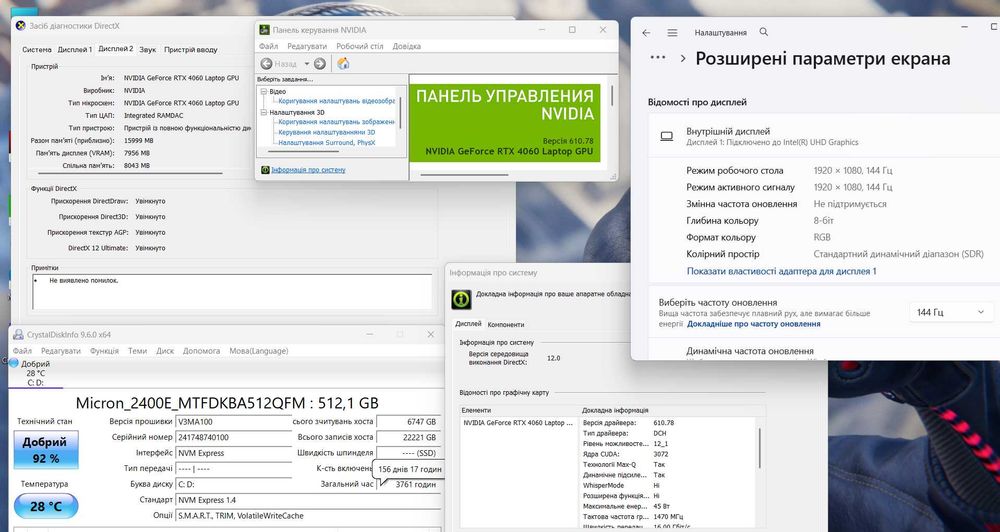This screenshot has width=1000, height=532.
Task: Click the vertical scrollbar of NVIDIA task tree
Action: point(401,115)
